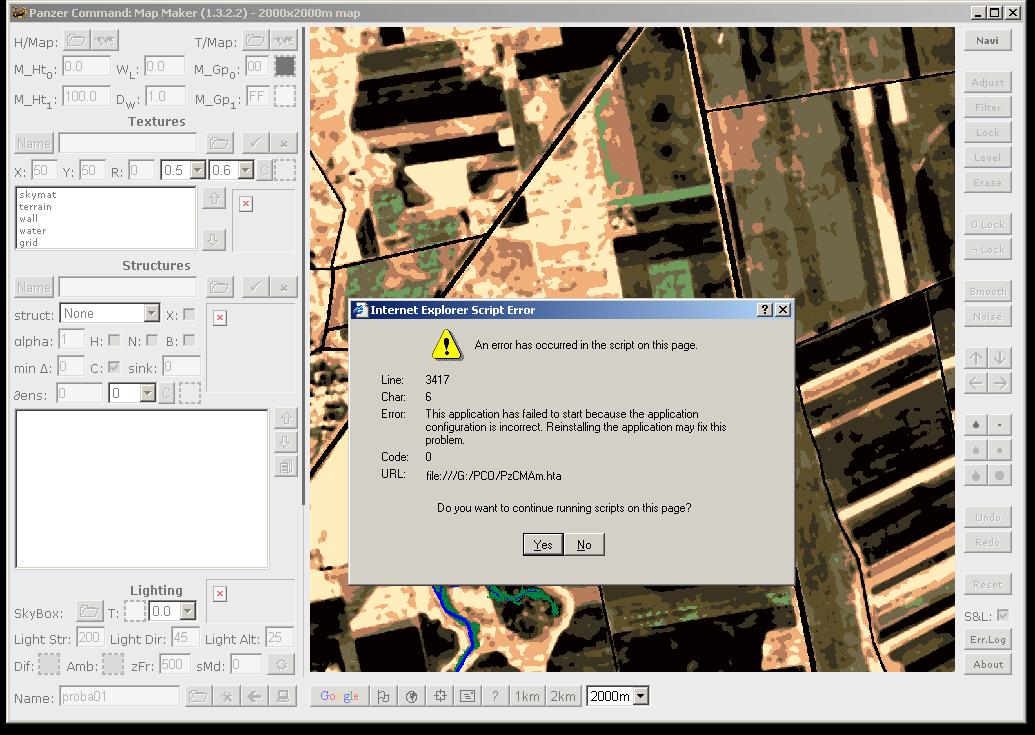Browse structures with Structures folder icon
This screenshot has width=1035, height=735.
pos(219,287)
